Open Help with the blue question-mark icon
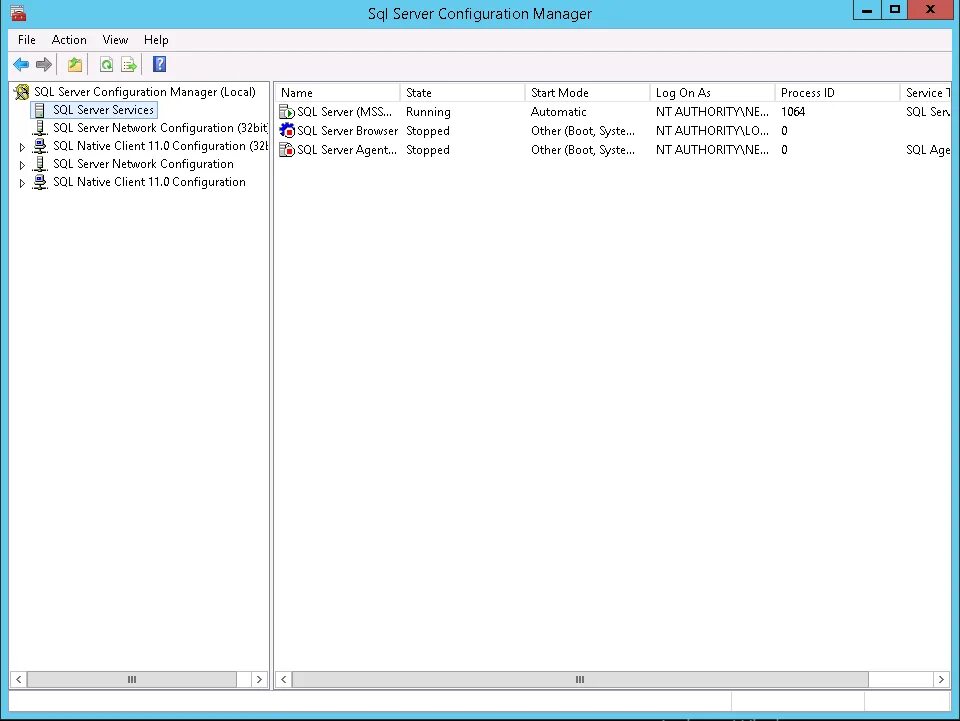Image resolution: width=960 pixels, height=721 pixels. pyautogui.click(x=159, y=64)
